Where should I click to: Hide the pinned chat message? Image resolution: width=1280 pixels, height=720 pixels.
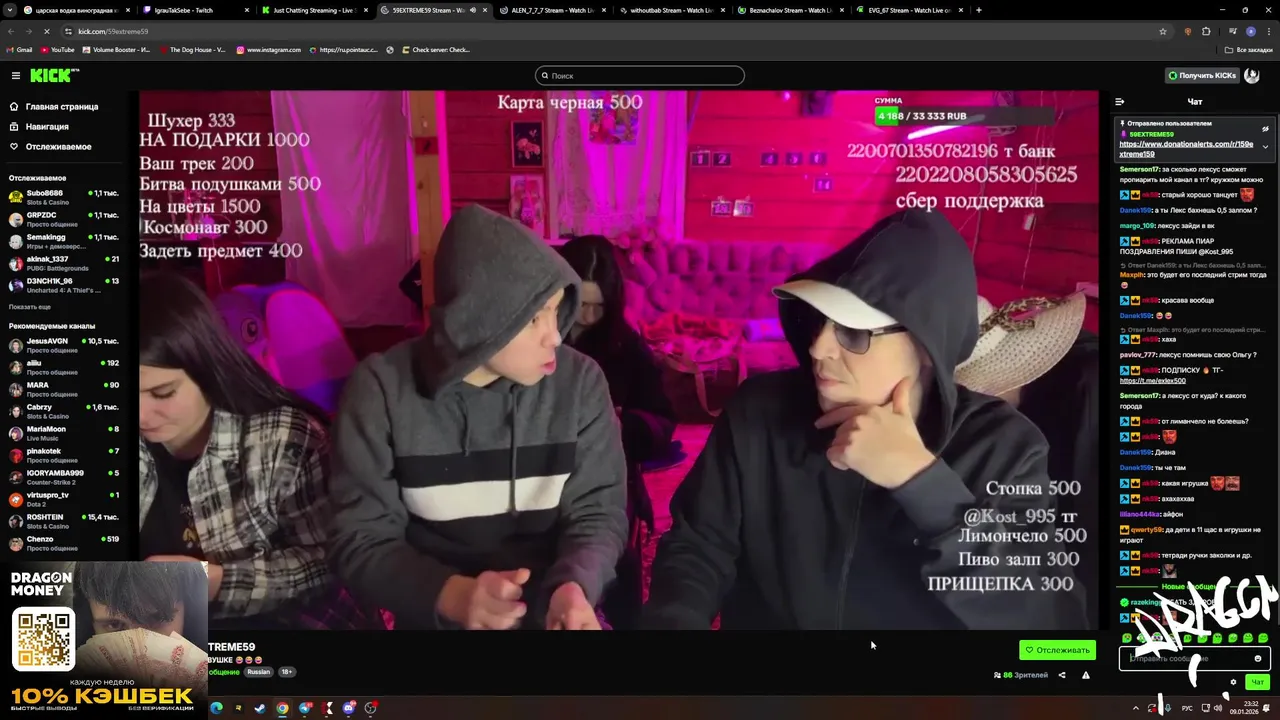click(x=1265, y=128)
